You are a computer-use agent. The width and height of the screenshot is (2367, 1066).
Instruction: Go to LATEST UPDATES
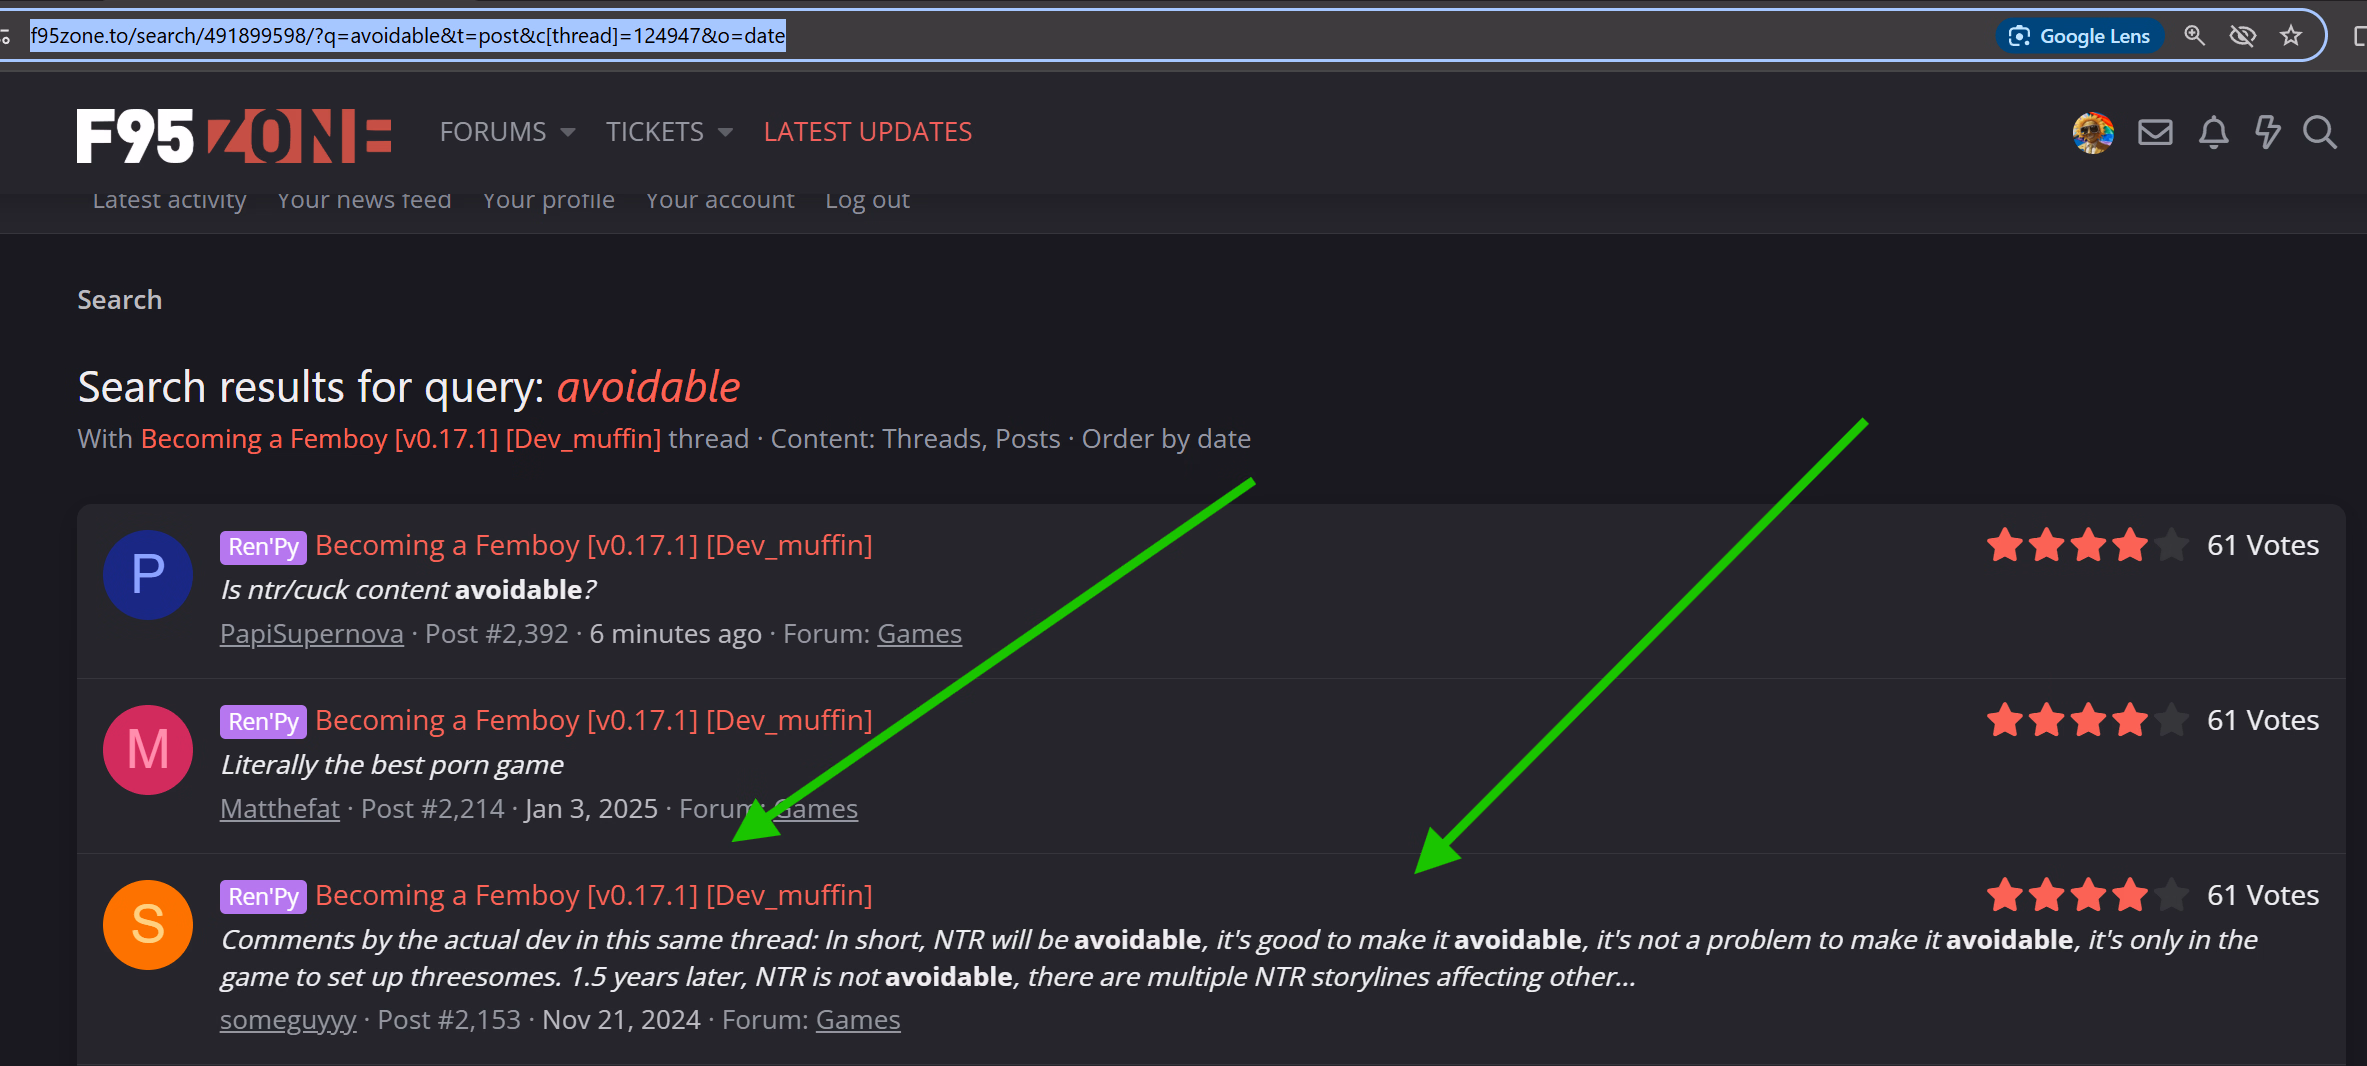[x=868, y=132]
